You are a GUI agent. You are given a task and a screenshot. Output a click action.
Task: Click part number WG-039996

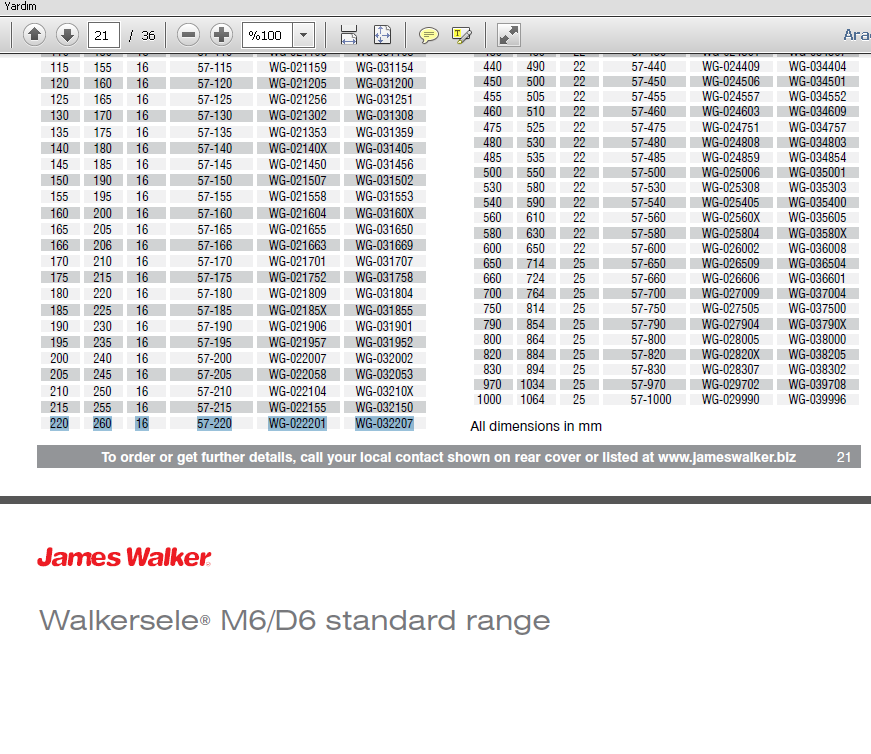(817, 400)
